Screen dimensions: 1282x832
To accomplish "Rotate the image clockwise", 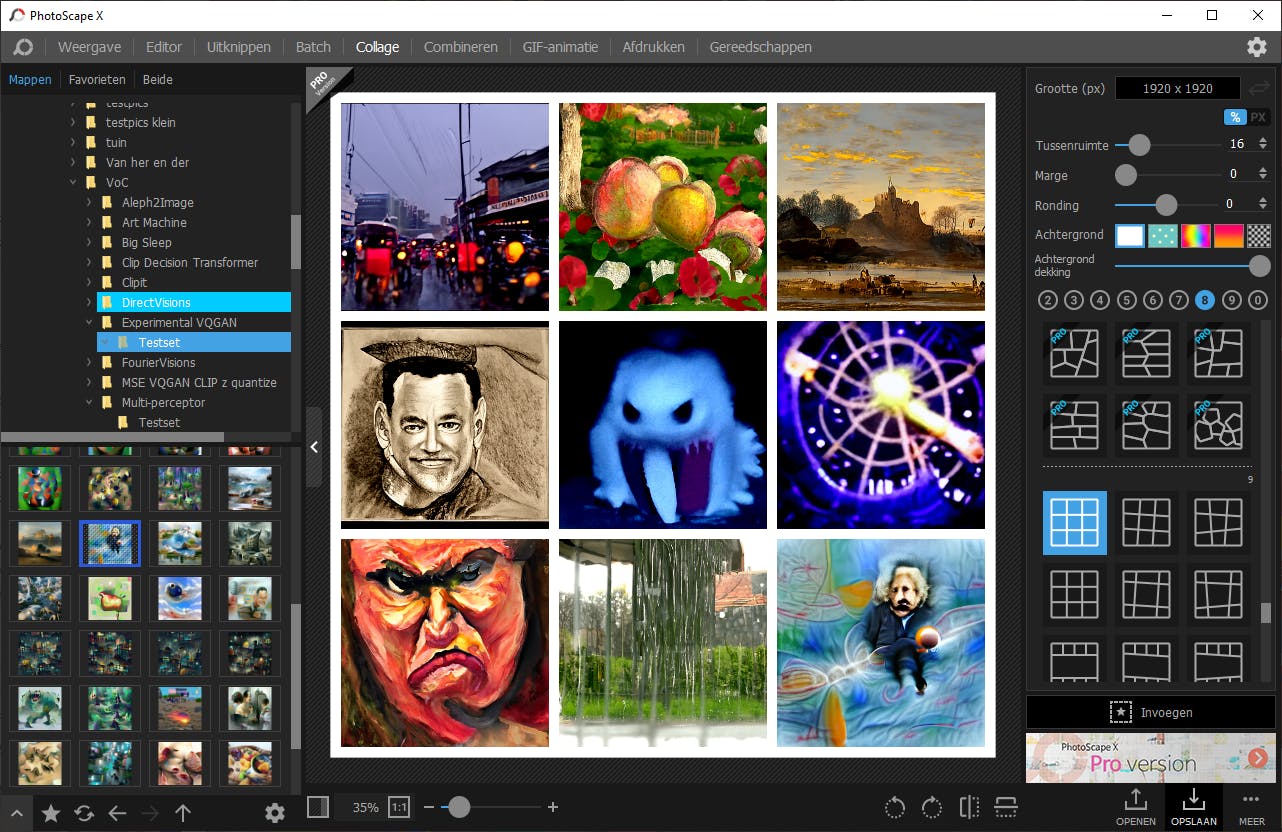I will pyautogui.click(x=932, y=807).
